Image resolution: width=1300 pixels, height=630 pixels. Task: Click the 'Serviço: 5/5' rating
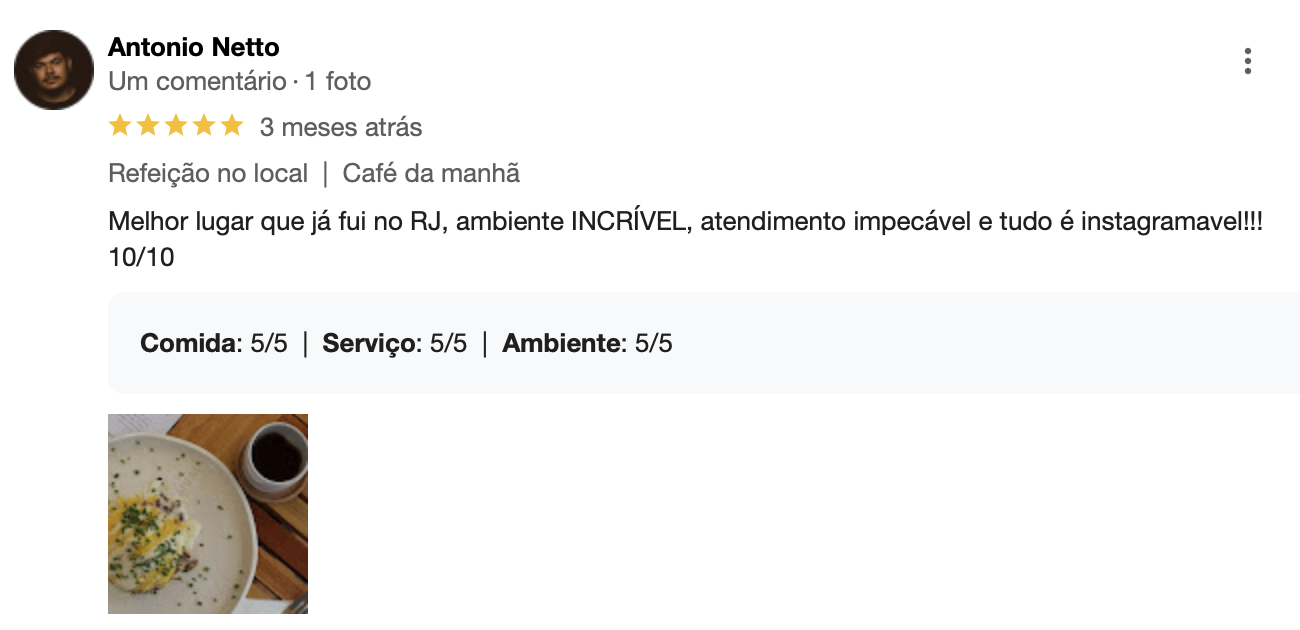click(395, 344)
